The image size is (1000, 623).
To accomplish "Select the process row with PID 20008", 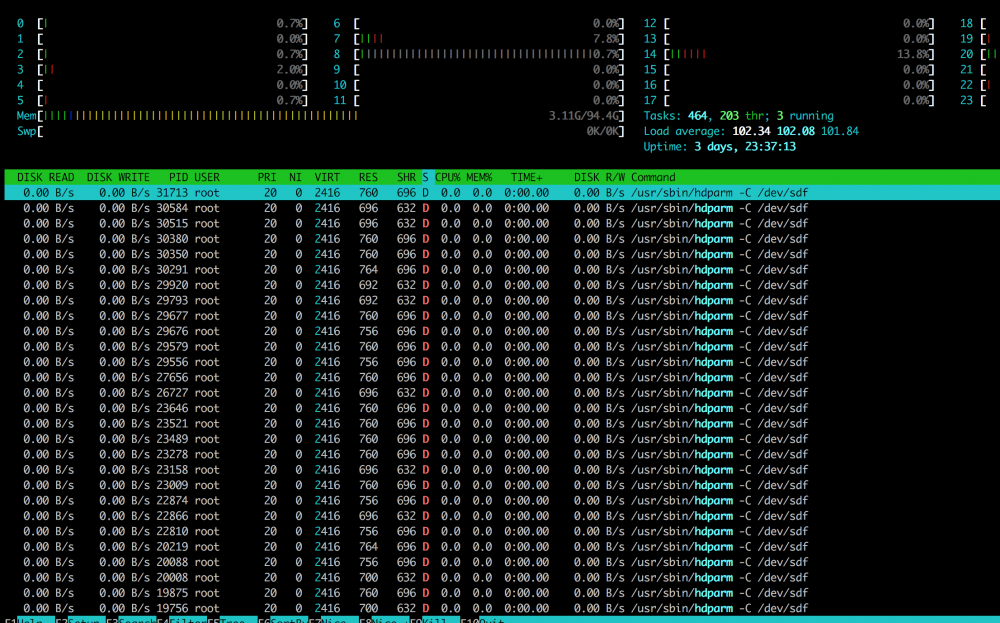I will pos(502,577).
